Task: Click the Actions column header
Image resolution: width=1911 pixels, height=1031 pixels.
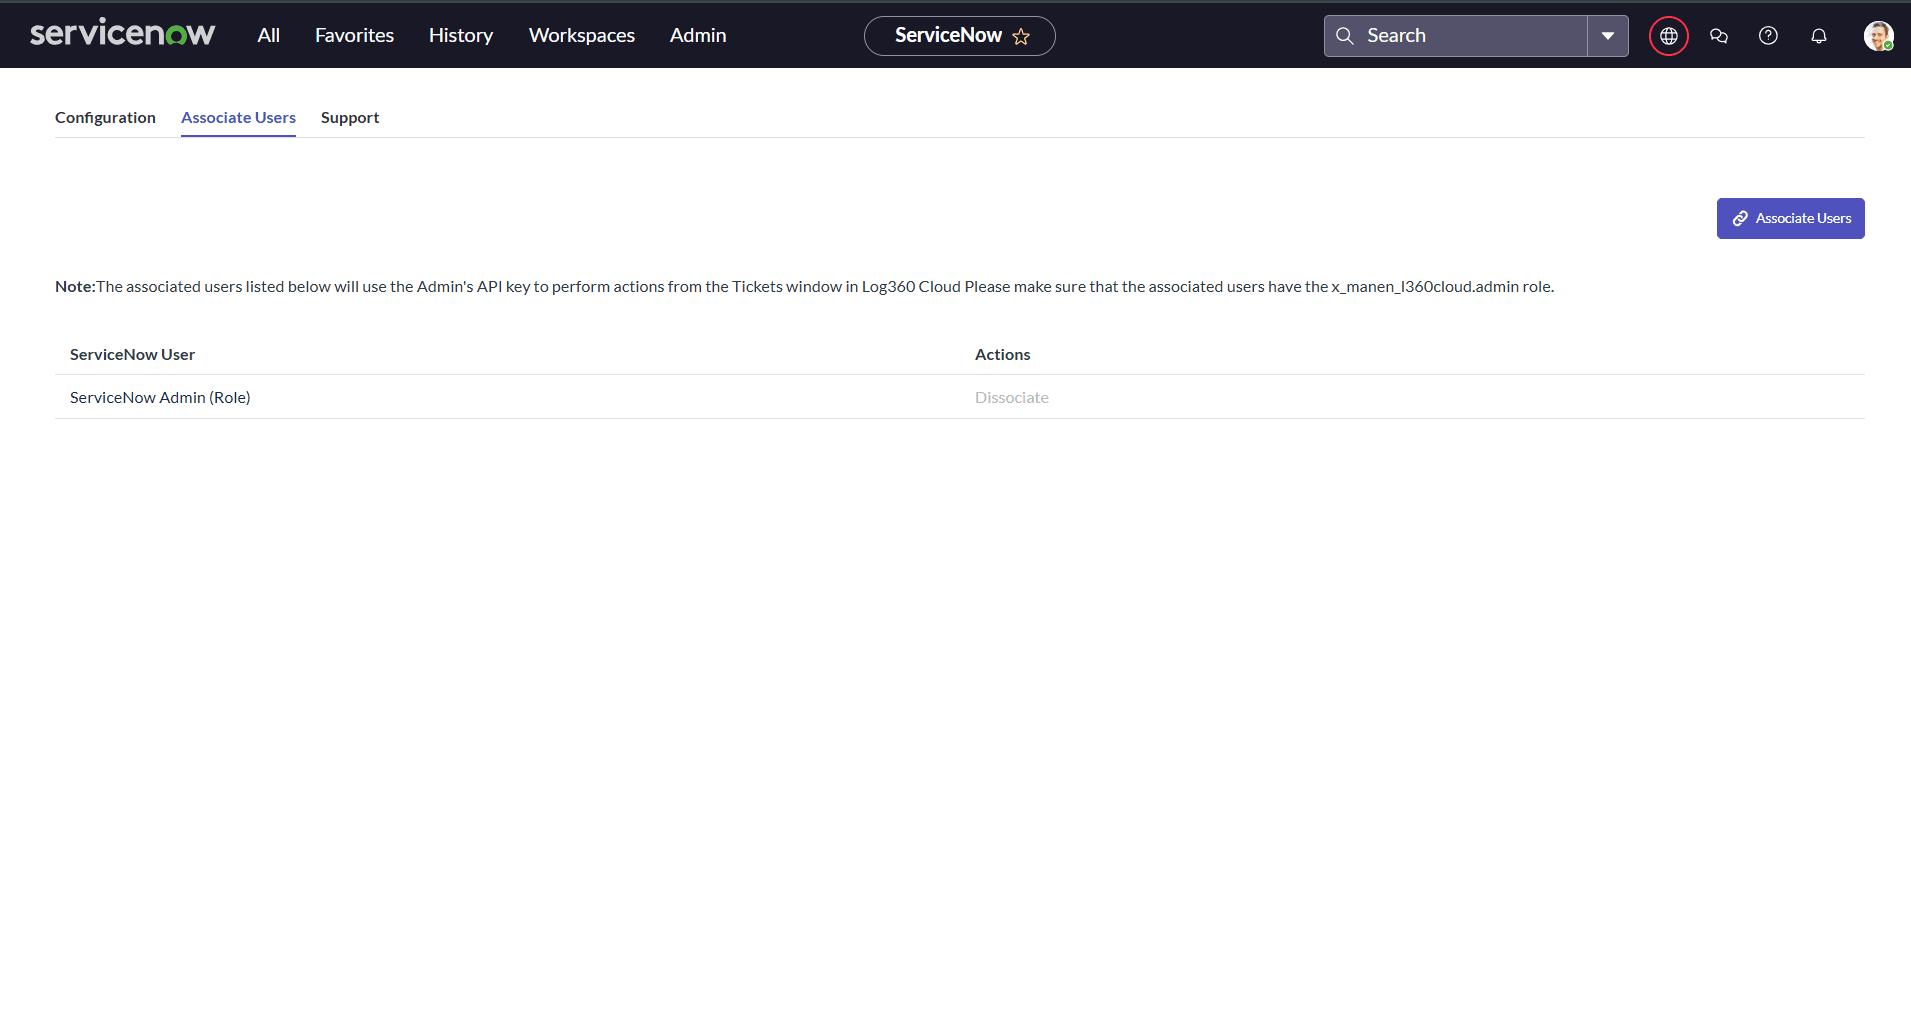Action: coord(1002,354)
